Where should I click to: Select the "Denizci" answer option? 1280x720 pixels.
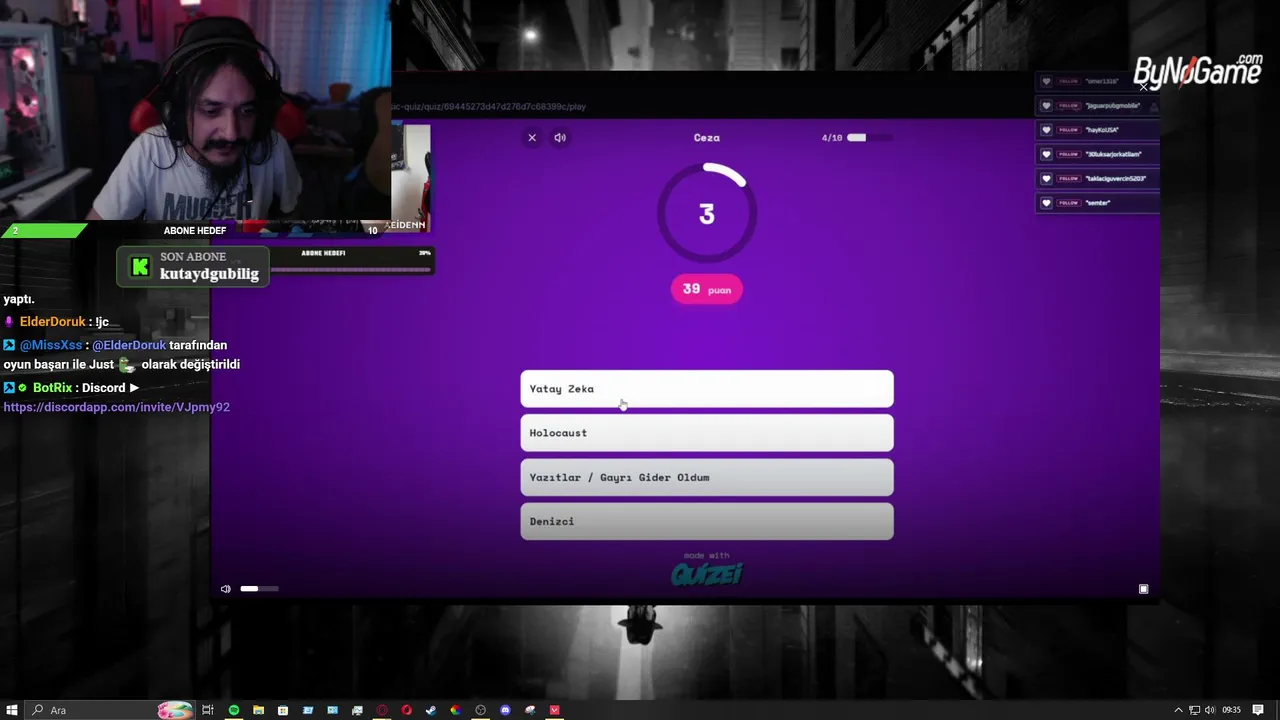tap(706, 521)
